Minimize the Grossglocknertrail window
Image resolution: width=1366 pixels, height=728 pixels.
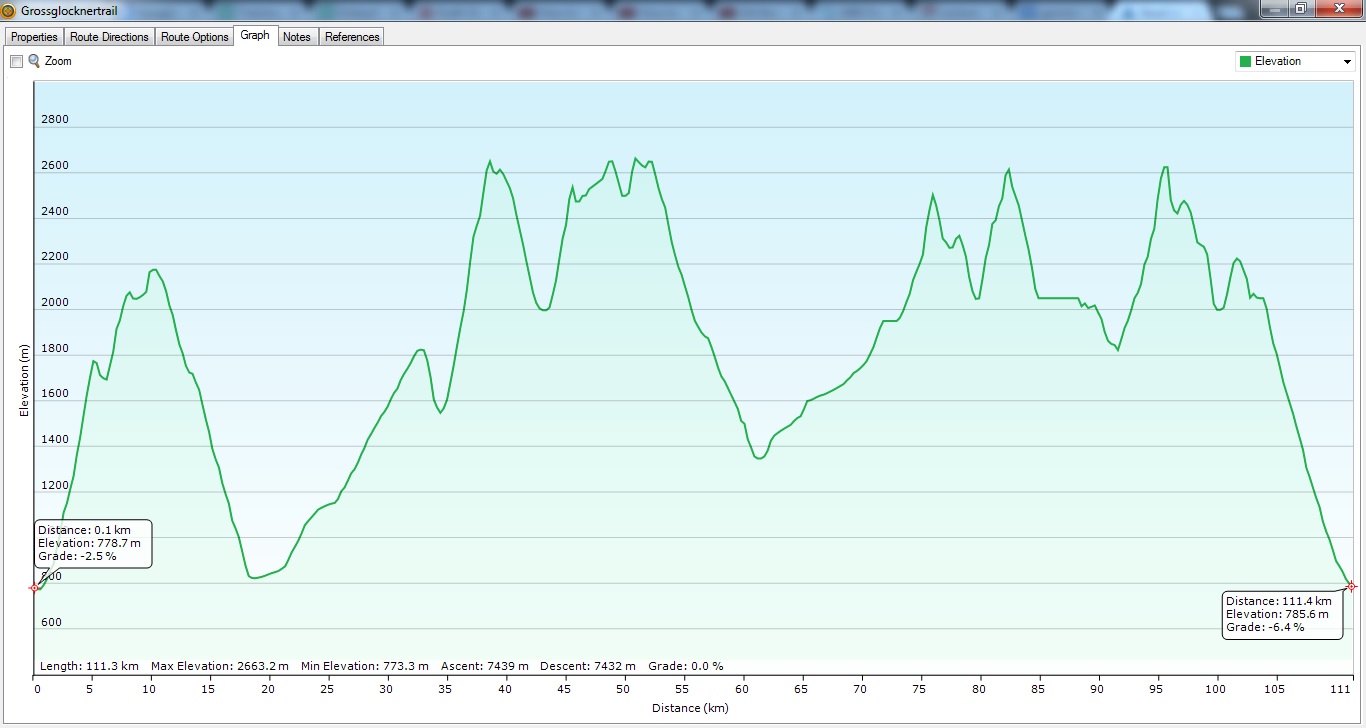(x=1274, y=9)
